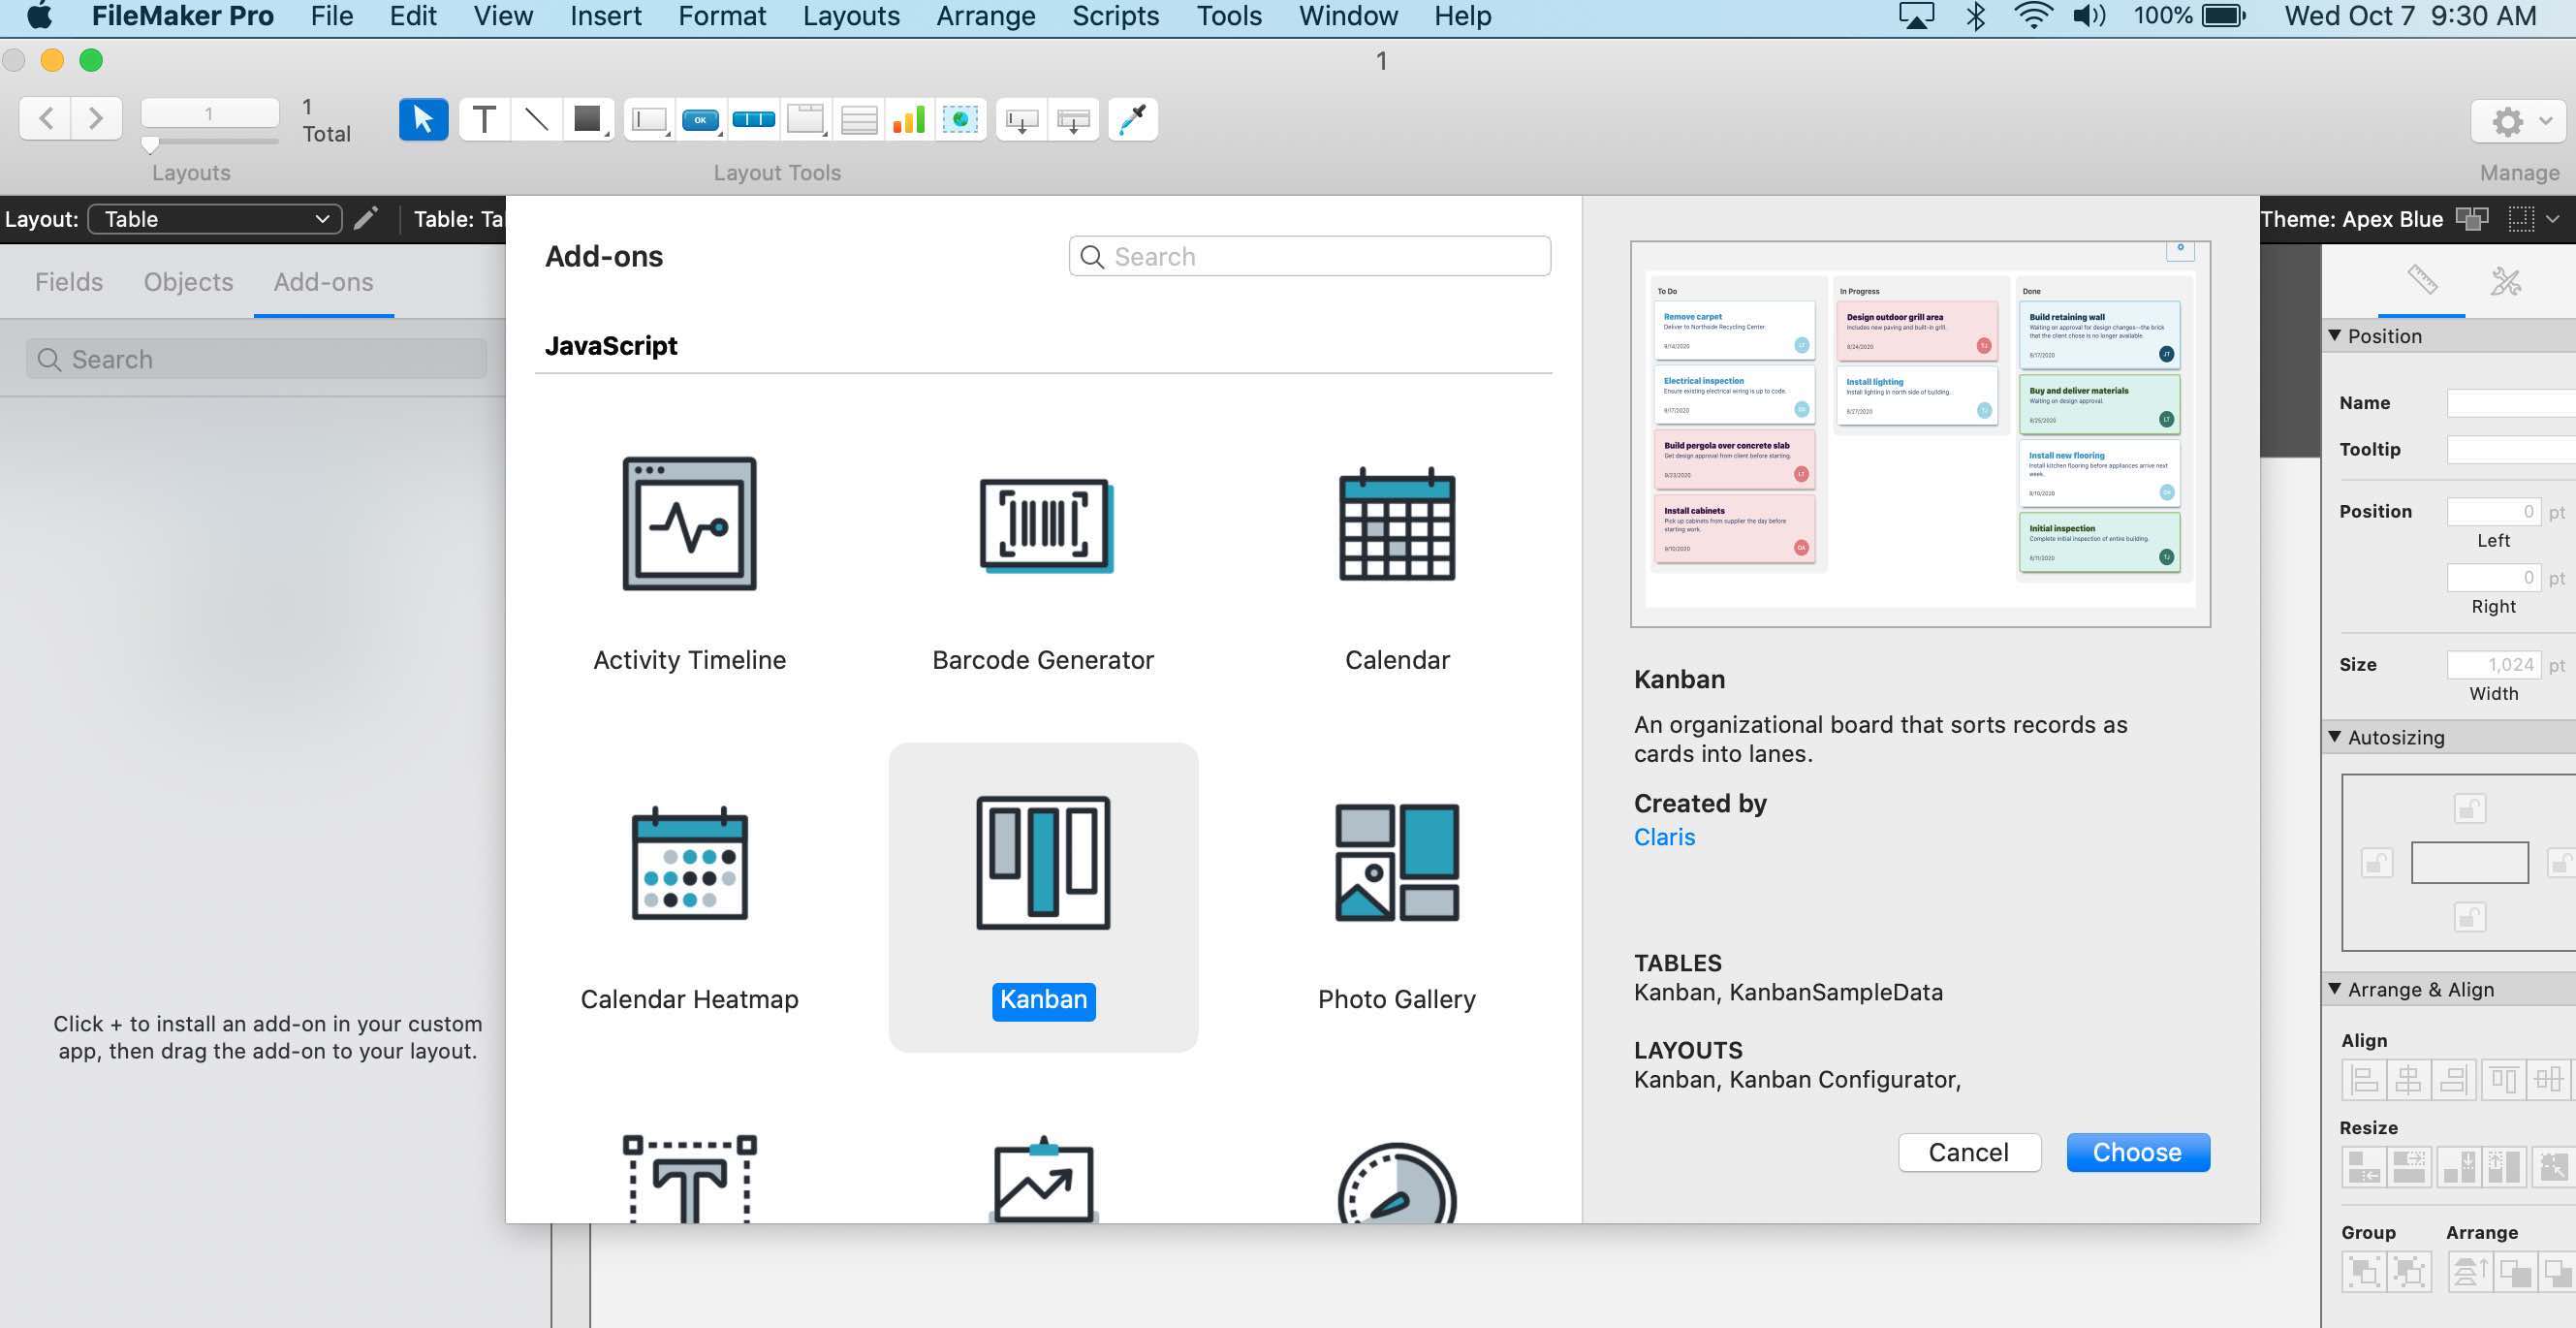
Task: Click the edit layout pencil icon
Action: tap(366, 218)
